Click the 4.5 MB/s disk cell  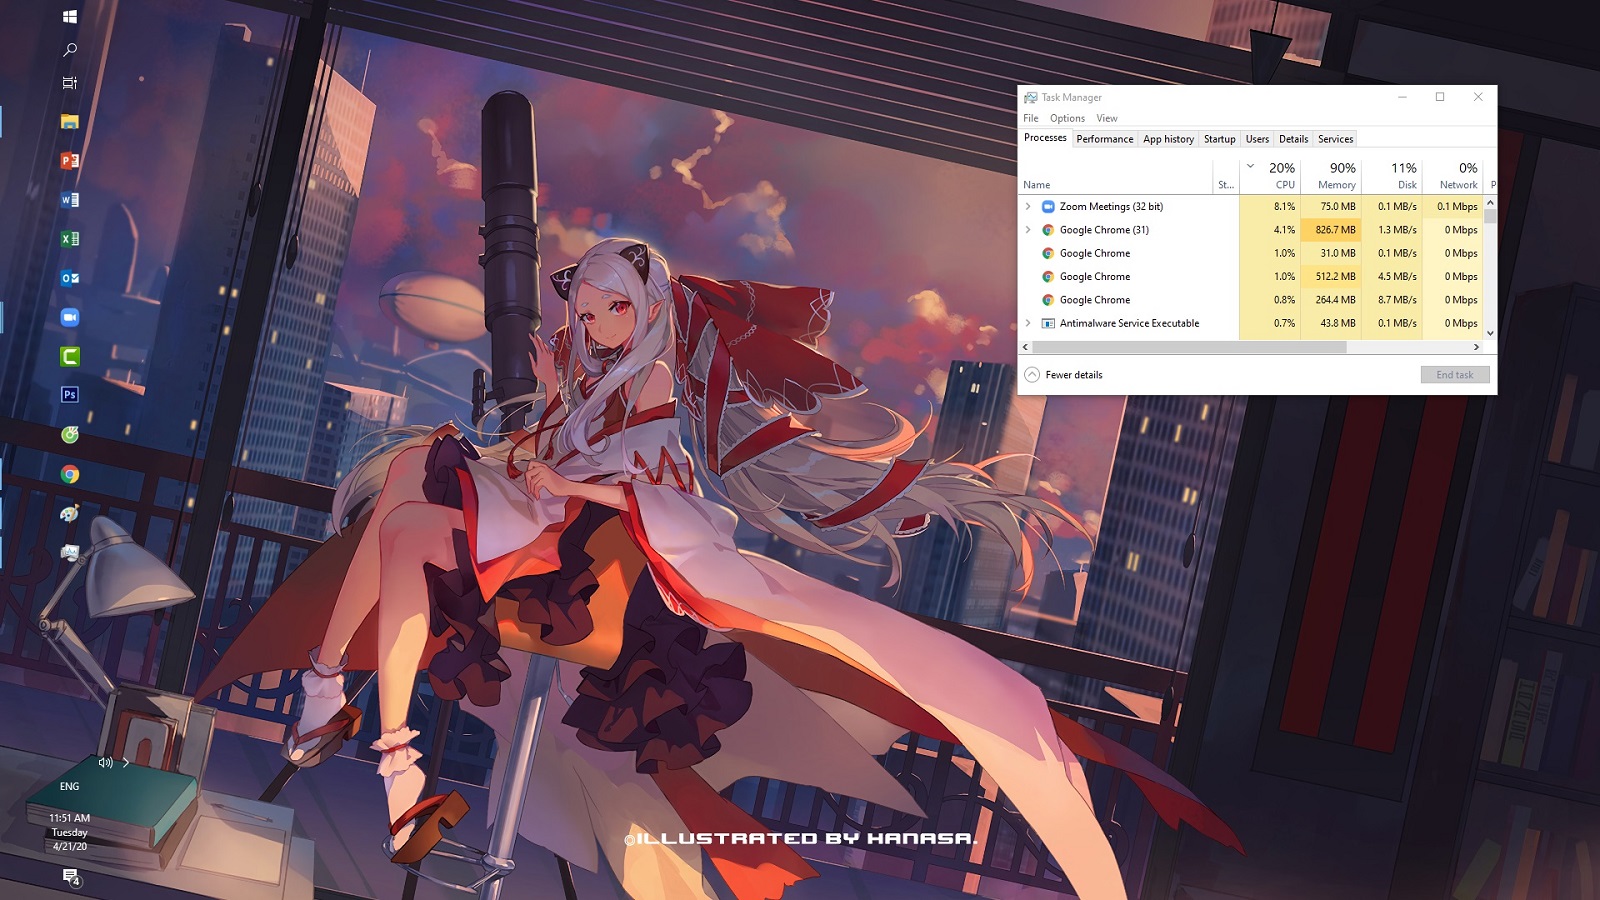coord(1392,277)
